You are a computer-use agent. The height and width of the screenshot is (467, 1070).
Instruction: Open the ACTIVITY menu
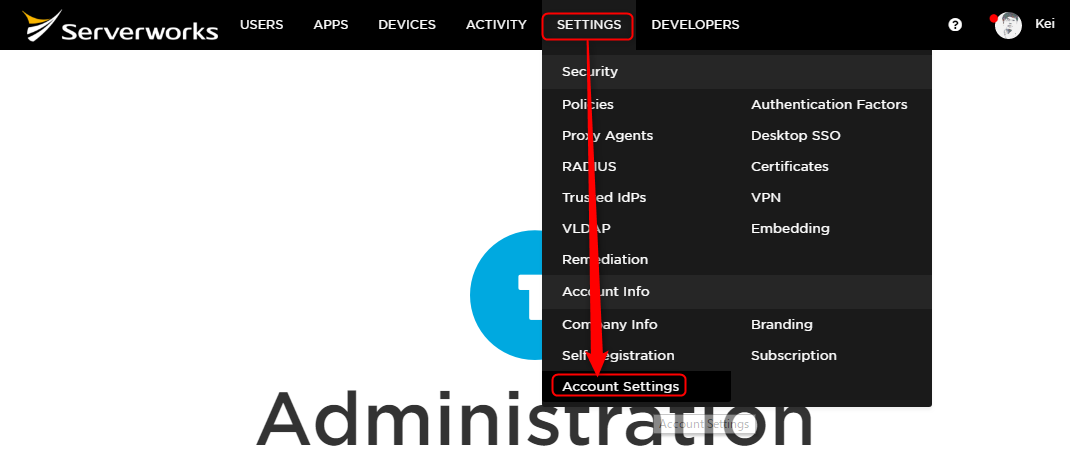pos(496,25)
